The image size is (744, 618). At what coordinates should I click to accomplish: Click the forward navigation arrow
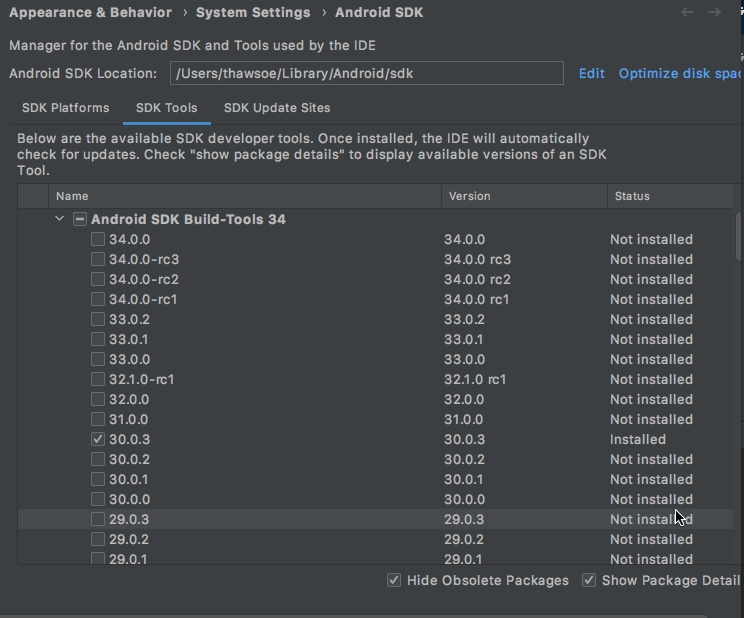[x=714, y=13]
